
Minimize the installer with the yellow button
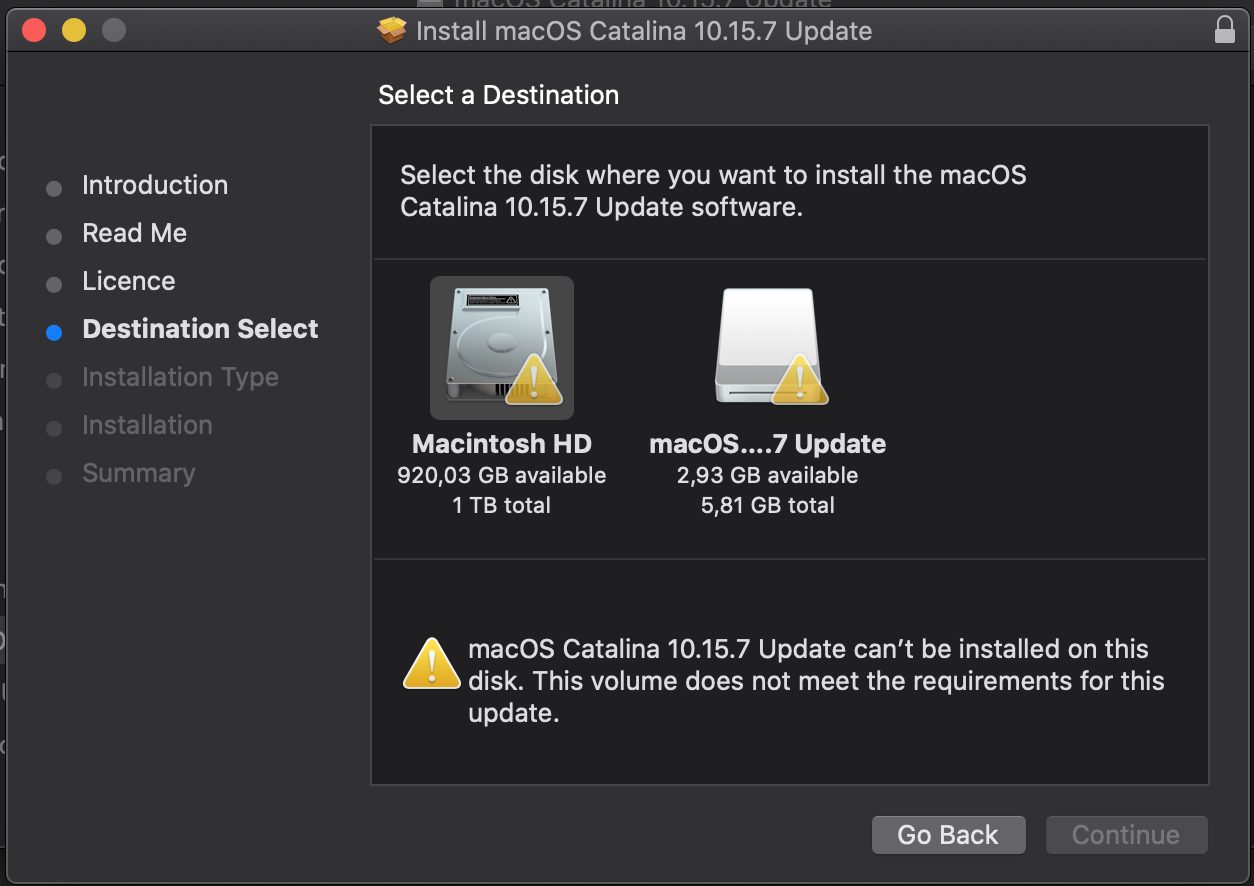pos(74,30)
